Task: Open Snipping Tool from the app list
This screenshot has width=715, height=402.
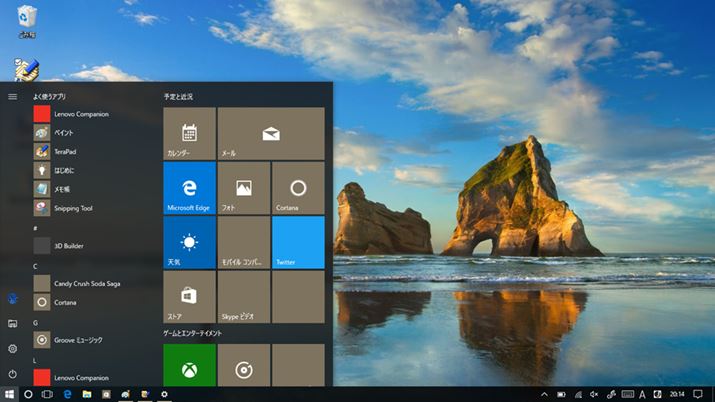Action: tap(73, 208)
